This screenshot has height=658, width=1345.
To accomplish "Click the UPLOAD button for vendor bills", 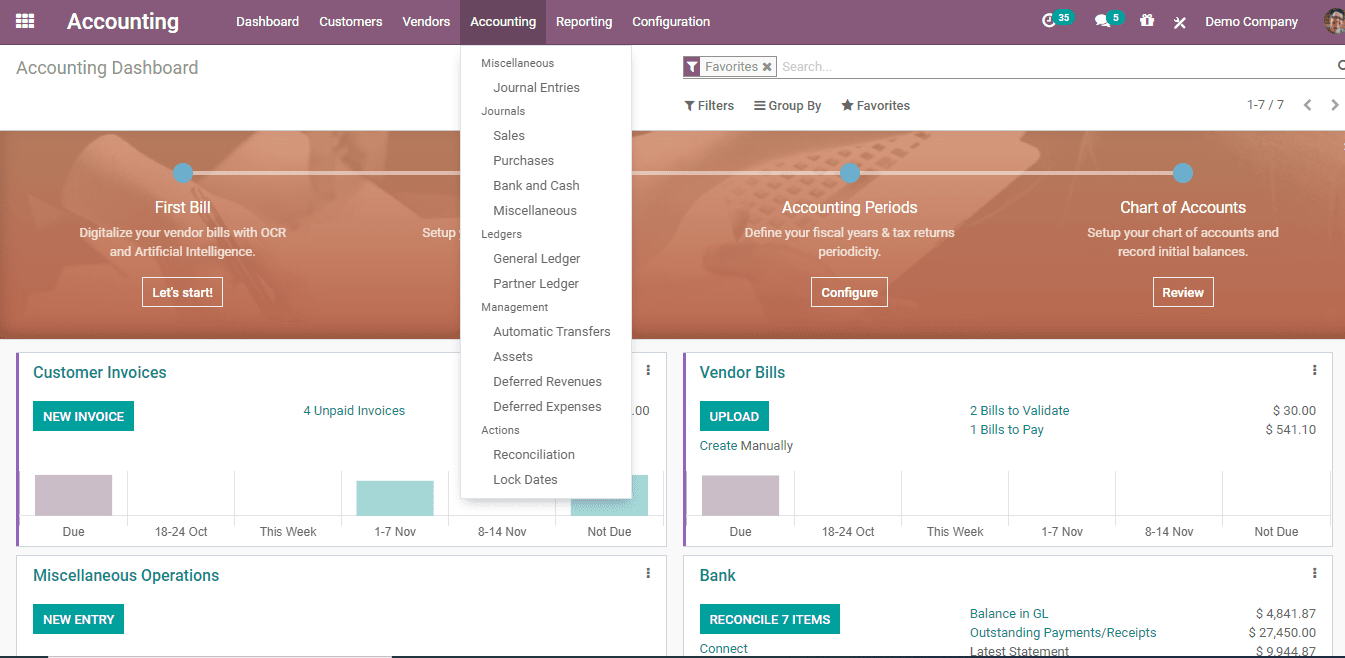I will coord(734,416).
